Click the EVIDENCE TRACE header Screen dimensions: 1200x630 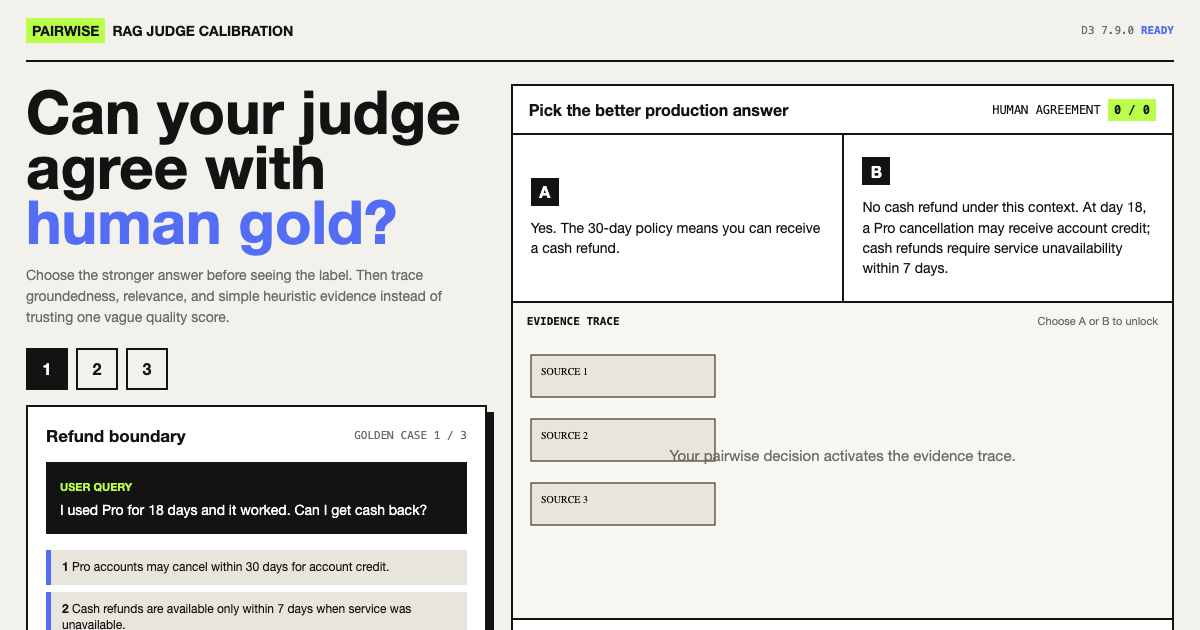click(573, 321)
